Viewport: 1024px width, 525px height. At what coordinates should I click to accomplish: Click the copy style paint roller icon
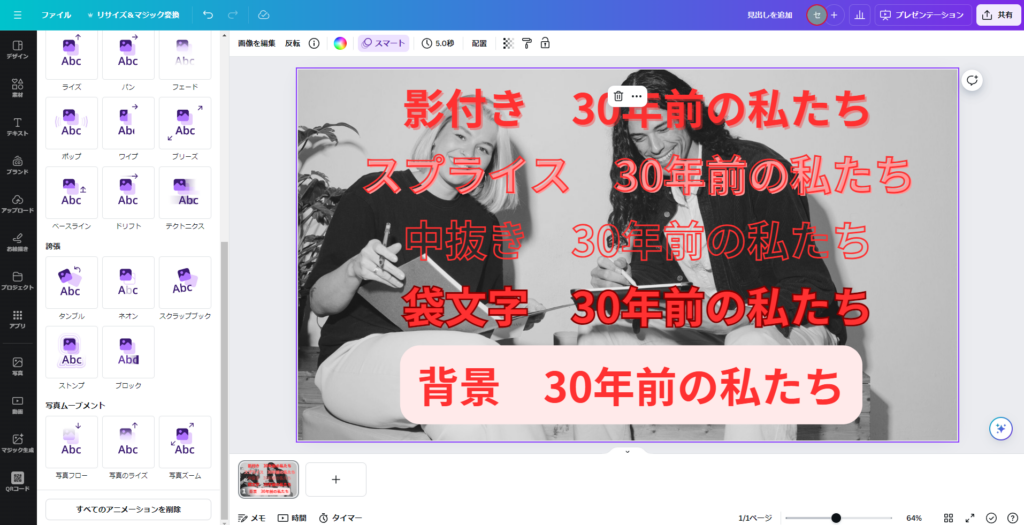tap(527, 43)
